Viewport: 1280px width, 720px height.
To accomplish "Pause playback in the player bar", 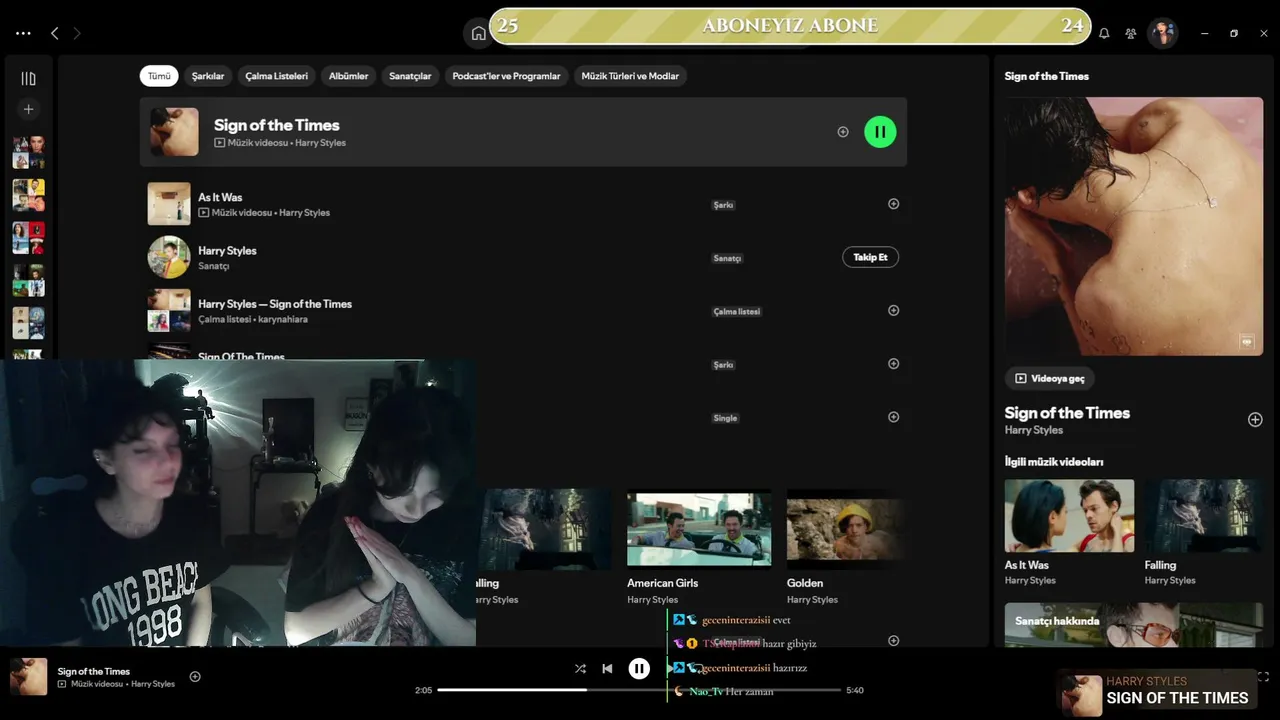I will point(639,669).
